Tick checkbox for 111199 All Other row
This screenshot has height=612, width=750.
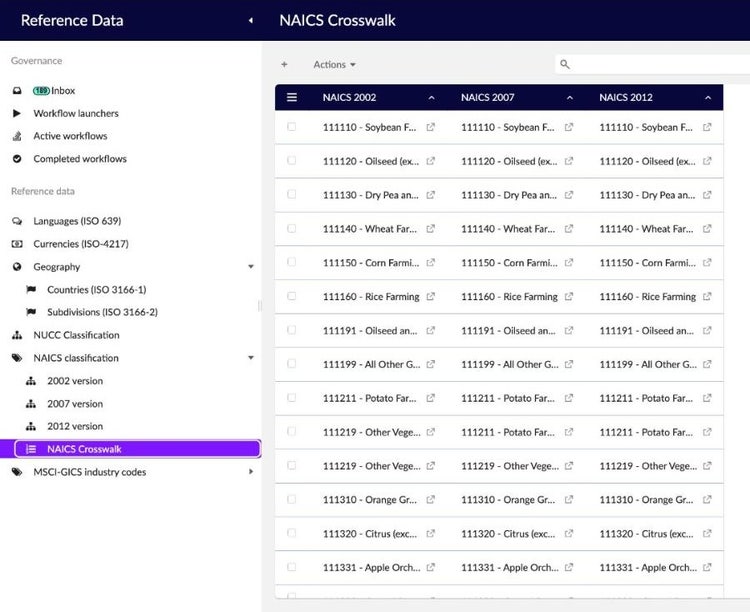[291, 364]
